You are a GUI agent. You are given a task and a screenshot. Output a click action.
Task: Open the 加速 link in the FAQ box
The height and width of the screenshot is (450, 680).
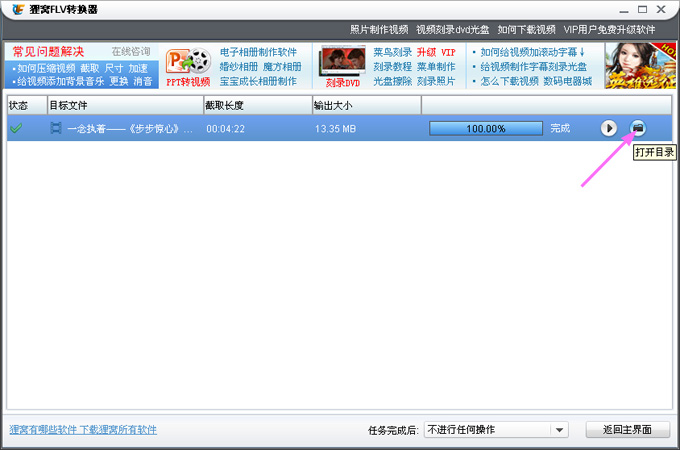pyautogui.click(x=138, y=68)
